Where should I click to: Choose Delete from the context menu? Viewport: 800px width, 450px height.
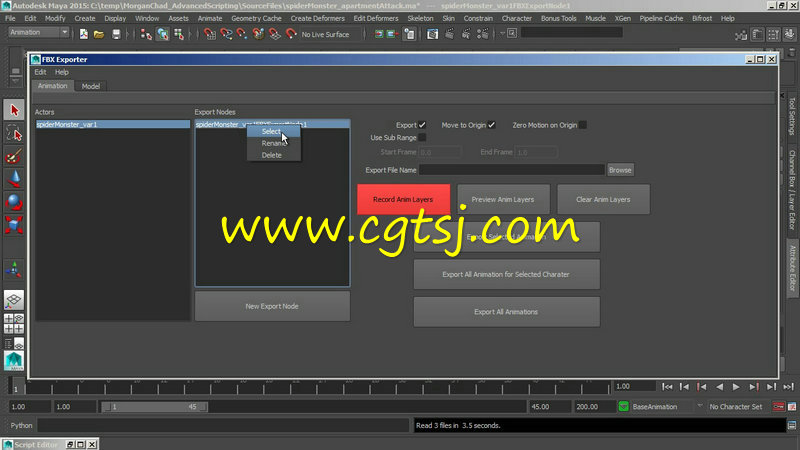[273, 155]
